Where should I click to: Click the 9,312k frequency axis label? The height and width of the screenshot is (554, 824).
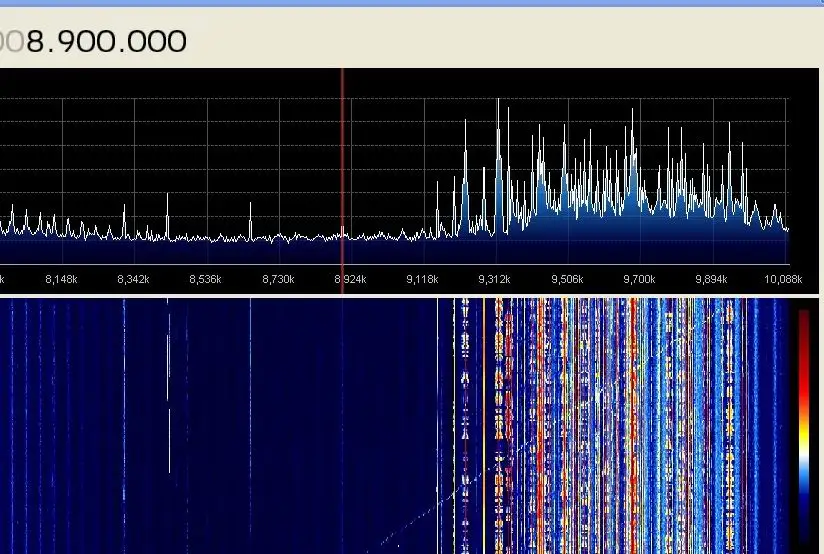tap(494, 279)
